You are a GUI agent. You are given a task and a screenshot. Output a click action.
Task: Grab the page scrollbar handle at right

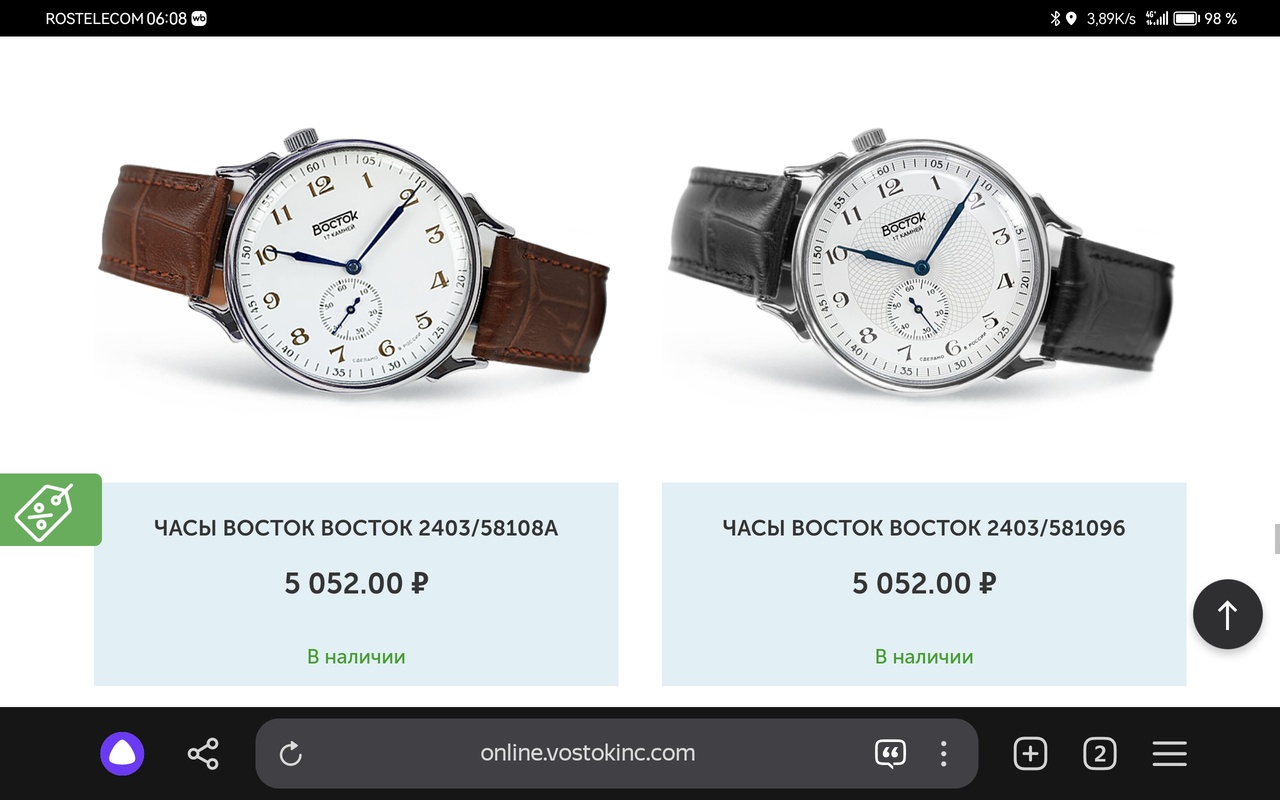[x=1276, y=538]
